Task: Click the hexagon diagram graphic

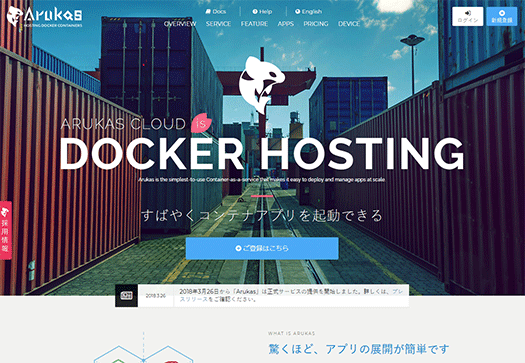Action: point(143,348)
